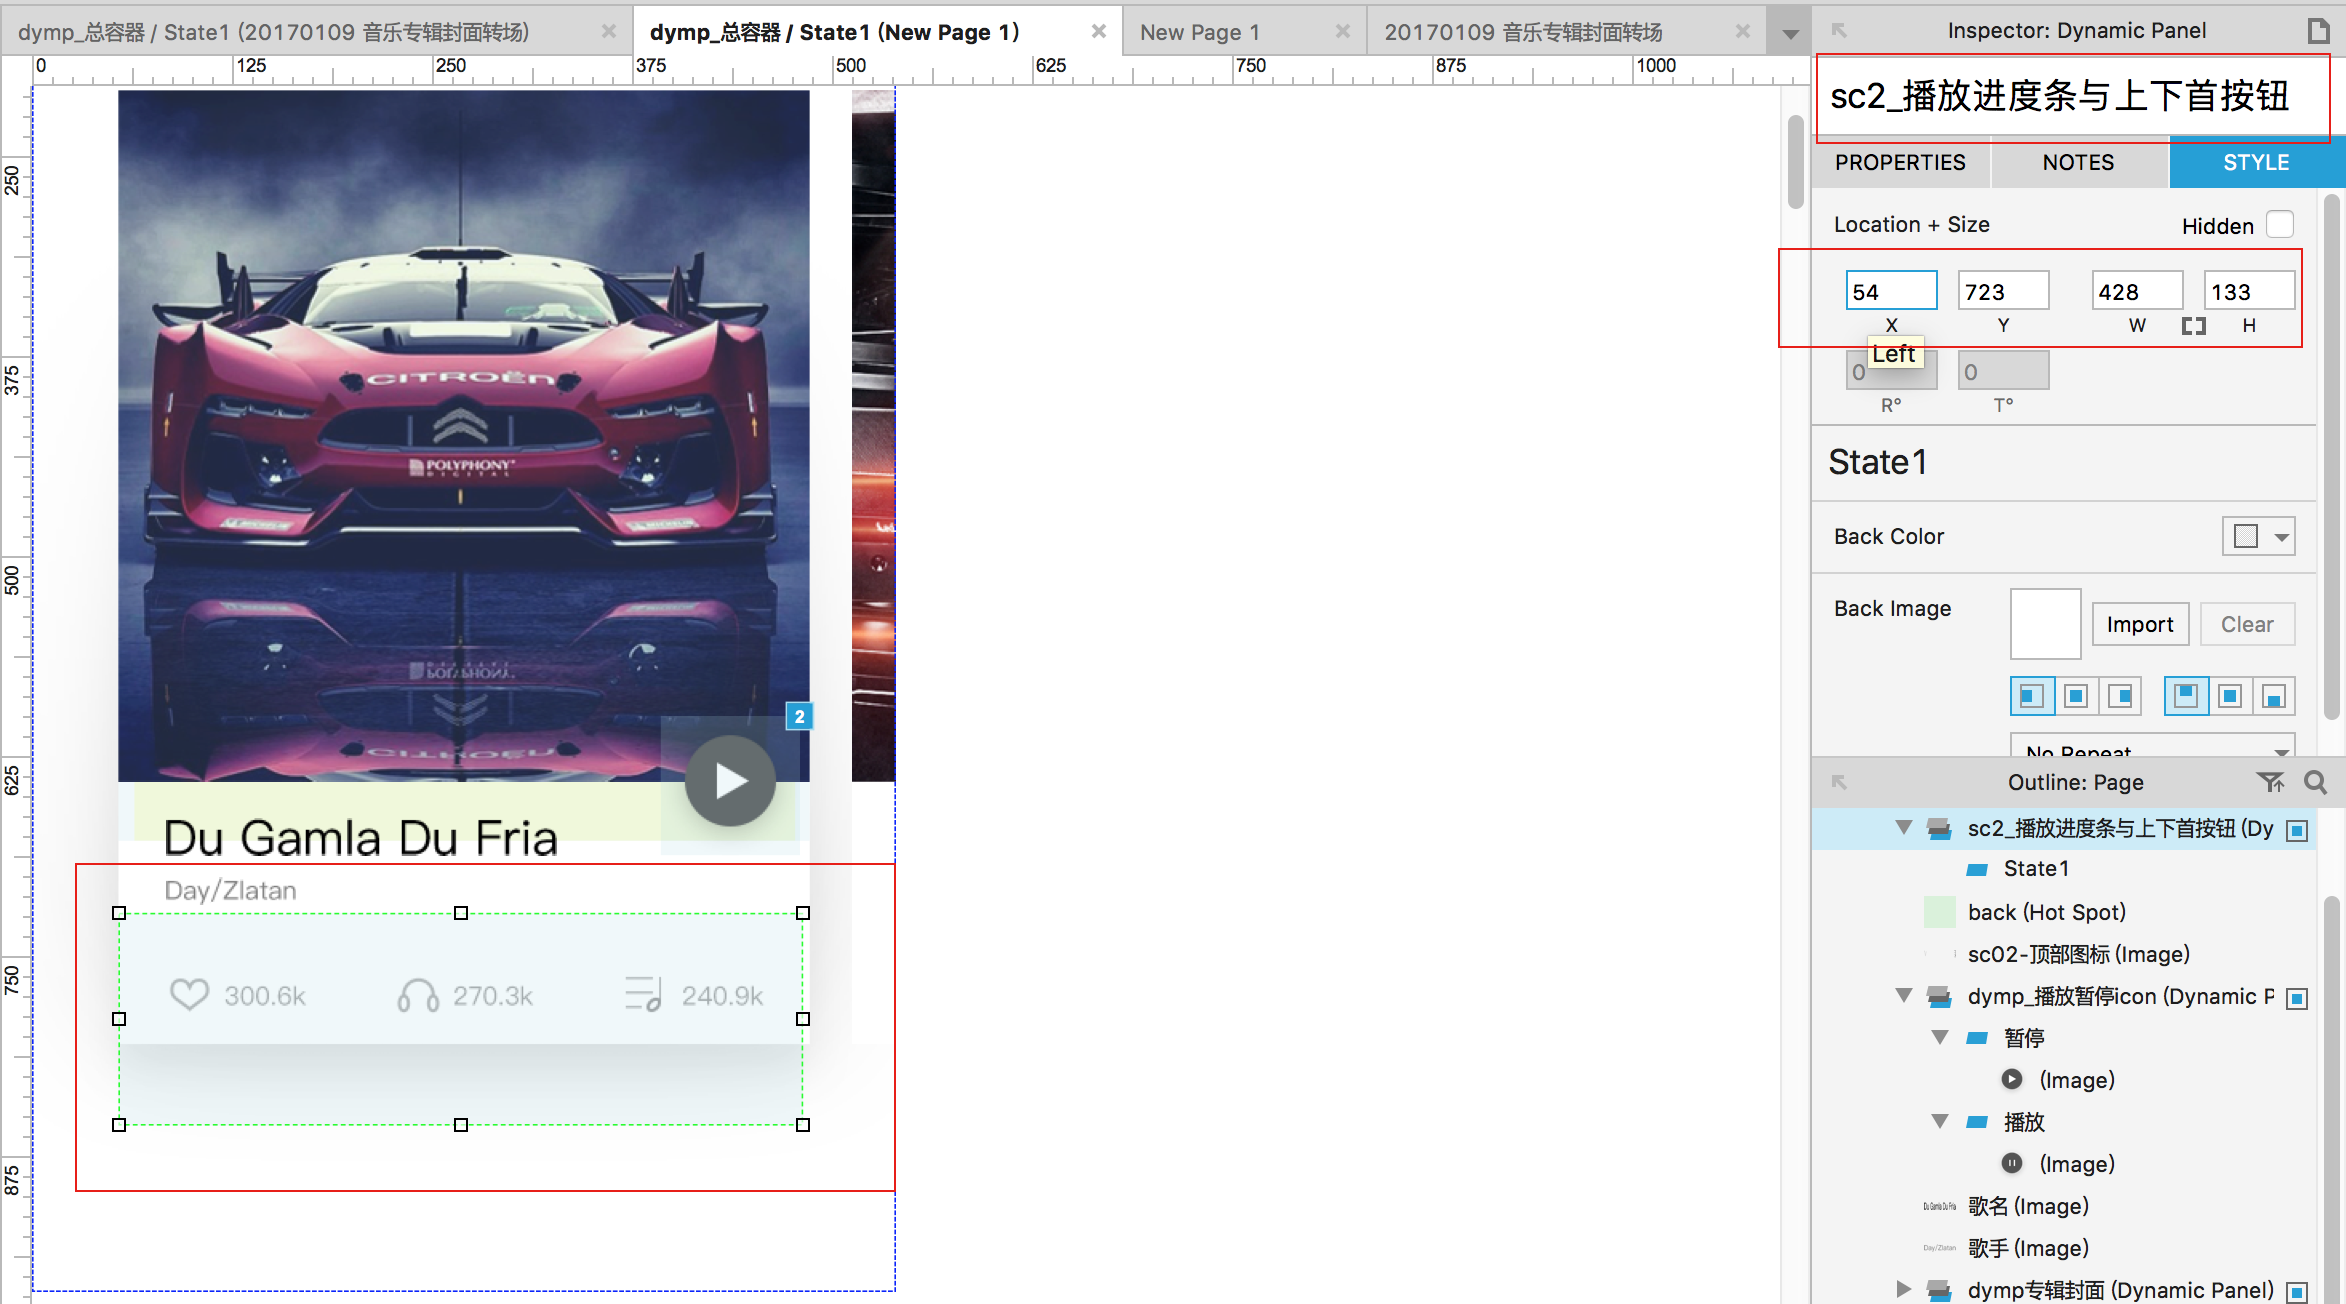Align back image to top
The width and height of the screenshot is (2346, 1304).
click(x=2186, y=696)
